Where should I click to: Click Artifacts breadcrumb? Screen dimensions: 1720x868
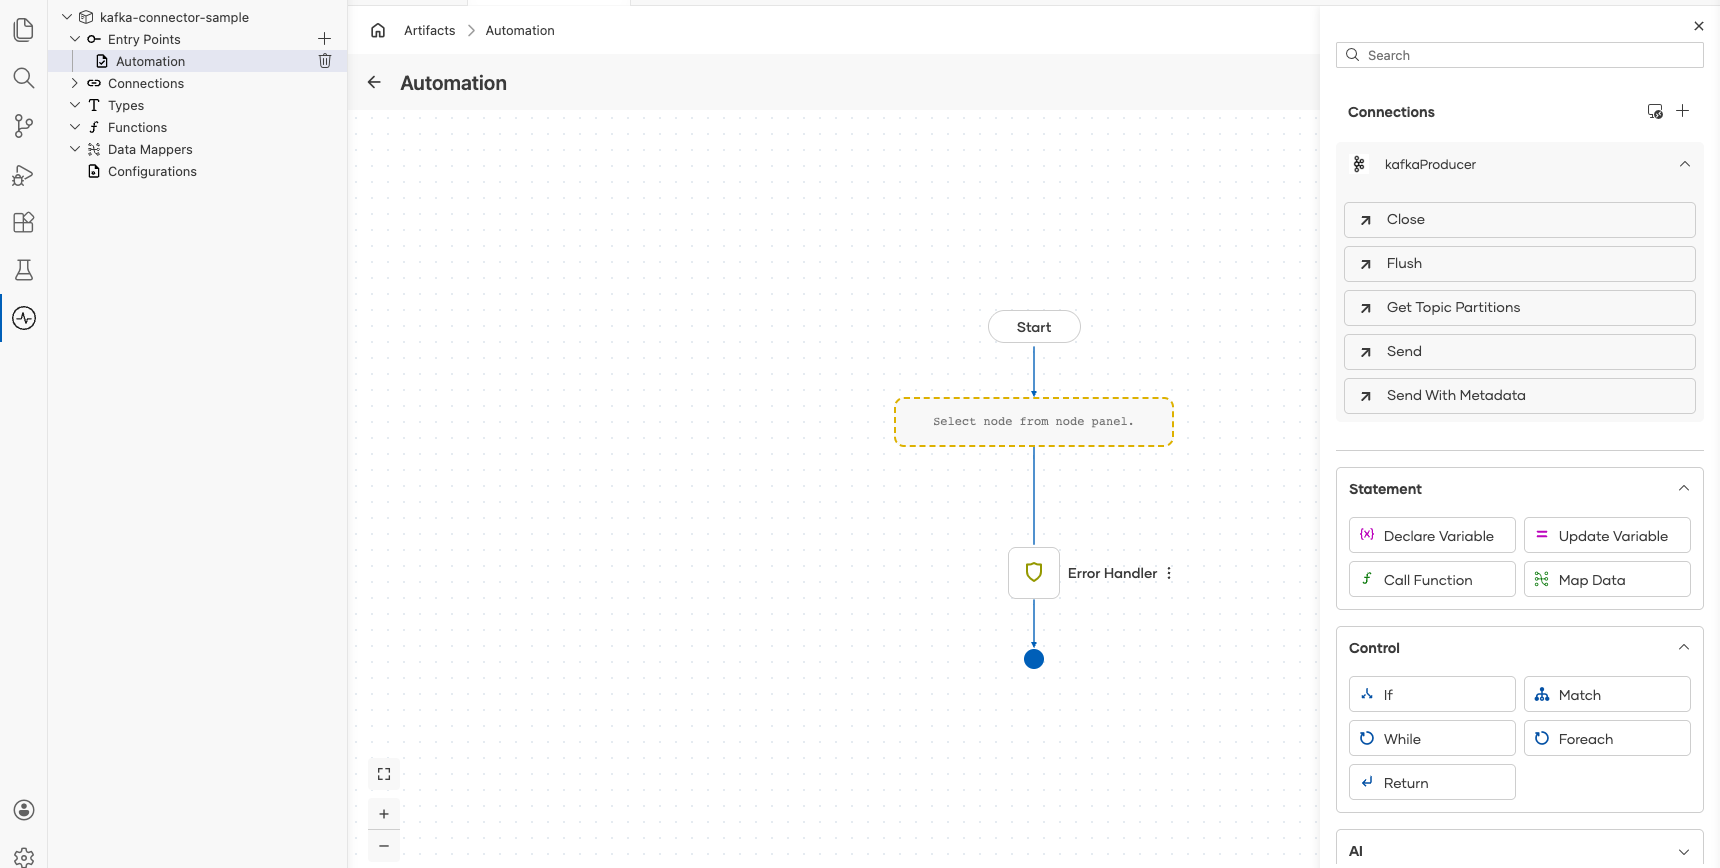tap(429, 30)
